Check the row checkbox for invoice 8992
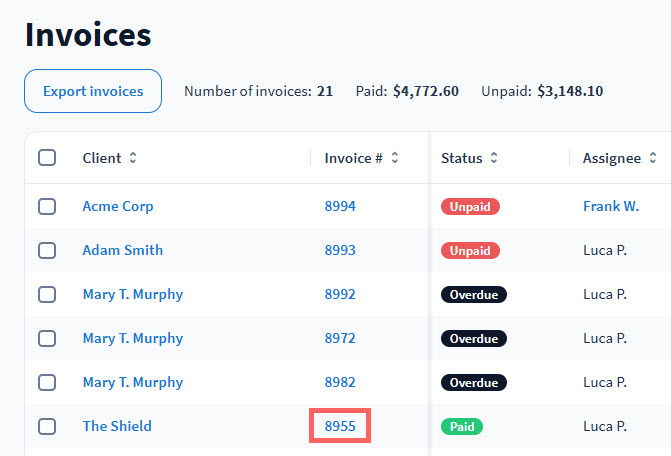The image size is (671, 456). pyautogui.click(x=47, y=294)
